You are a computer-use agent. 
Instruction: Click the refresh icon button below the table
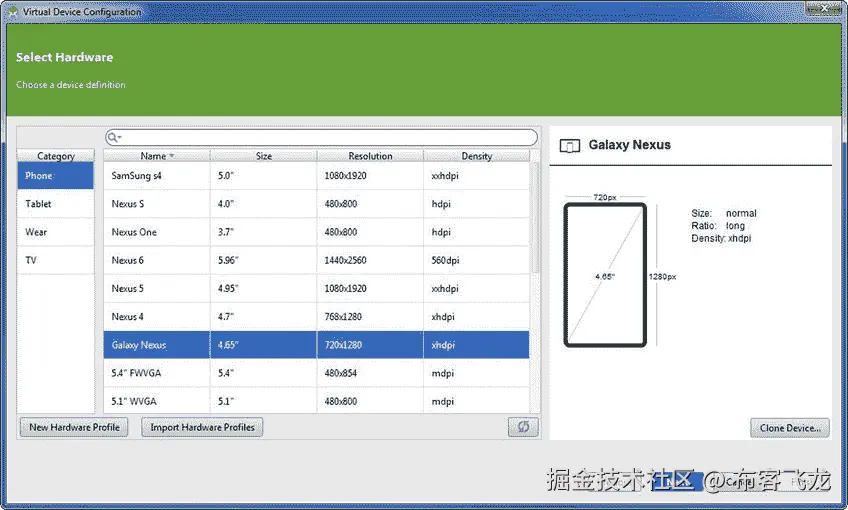[x=523, y=427]
